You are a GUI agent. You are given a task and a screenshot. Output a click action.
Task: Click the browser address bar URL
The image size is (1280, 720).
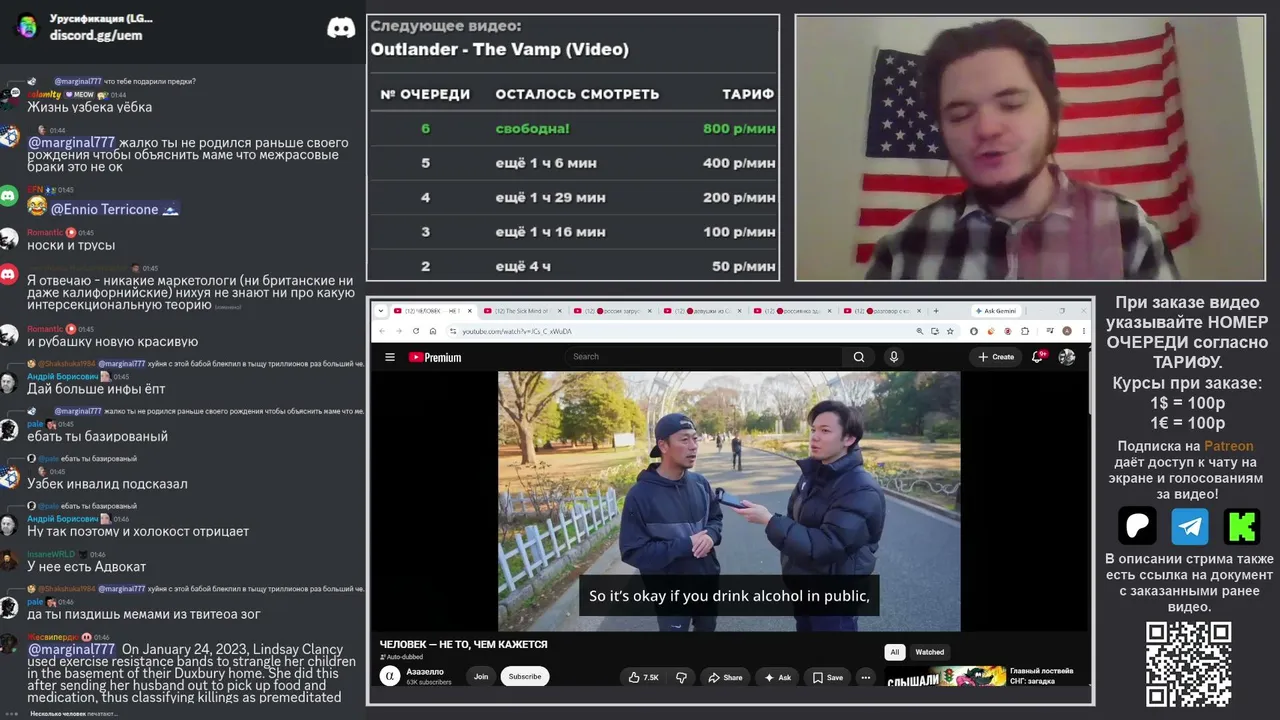click(517, 331)
